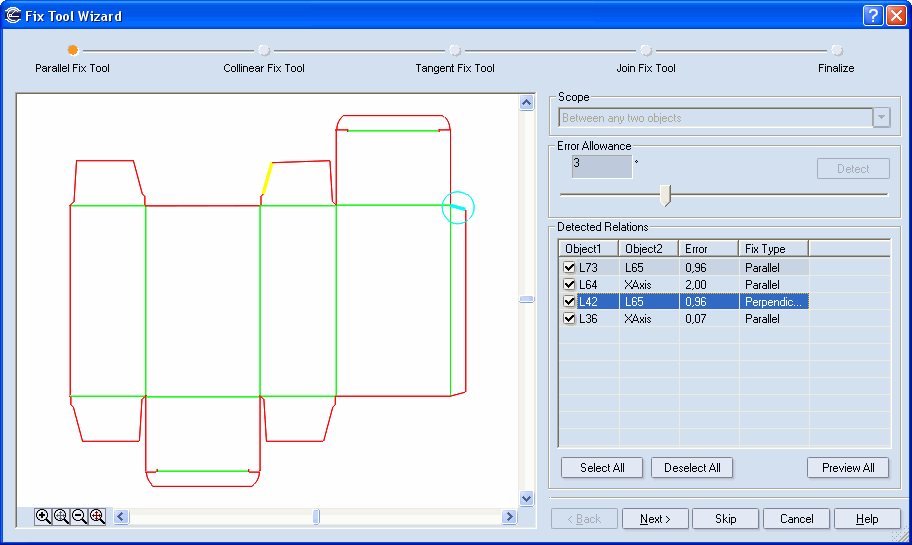Click the help question mark in title bar
The height and width of the screenshot is (545, 912).
(x=872, y=15)
